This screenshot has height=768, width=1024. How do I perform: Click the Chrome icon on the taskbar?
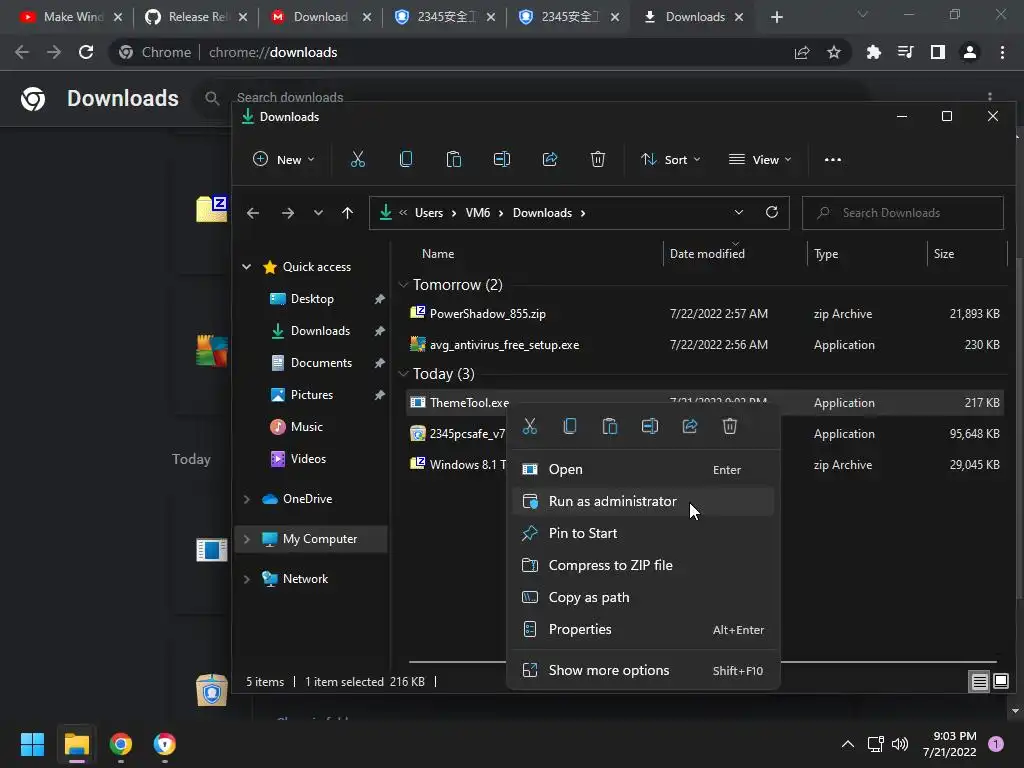121,744
